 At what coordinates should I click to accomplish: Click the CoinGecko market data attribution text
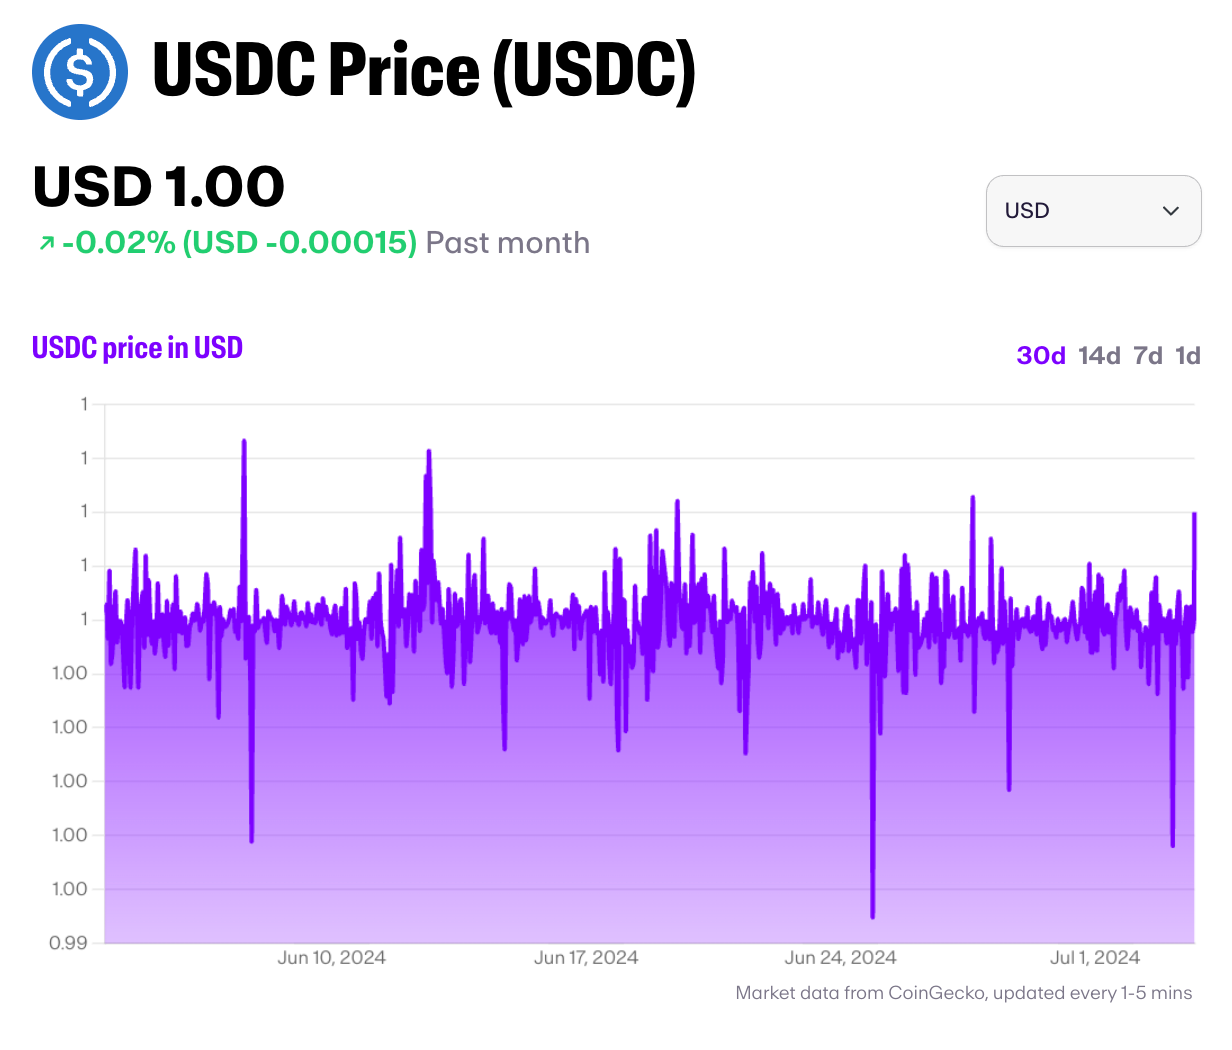(x=963, y=993)
